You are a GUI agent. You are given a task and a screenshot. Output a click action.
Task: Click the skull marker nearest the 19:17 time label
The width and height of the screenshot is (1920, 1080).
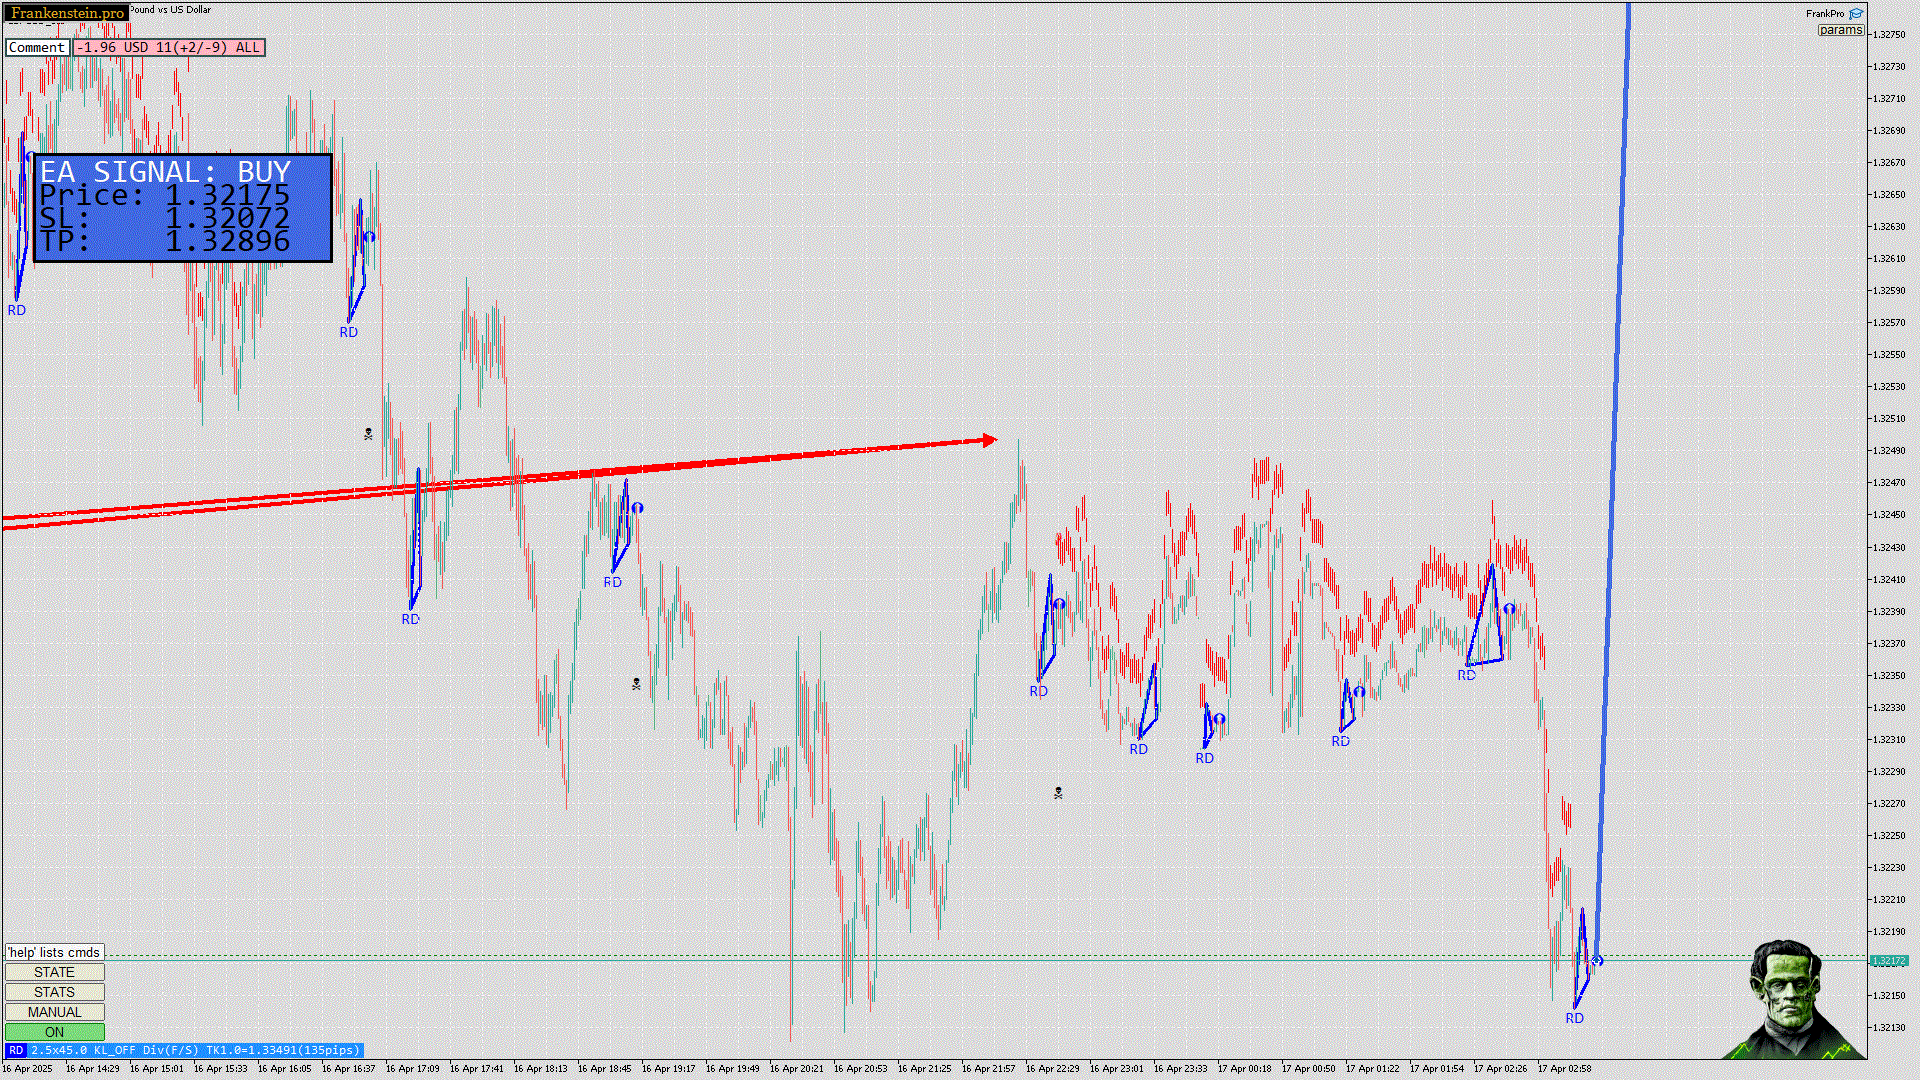[x=636, y=684]
